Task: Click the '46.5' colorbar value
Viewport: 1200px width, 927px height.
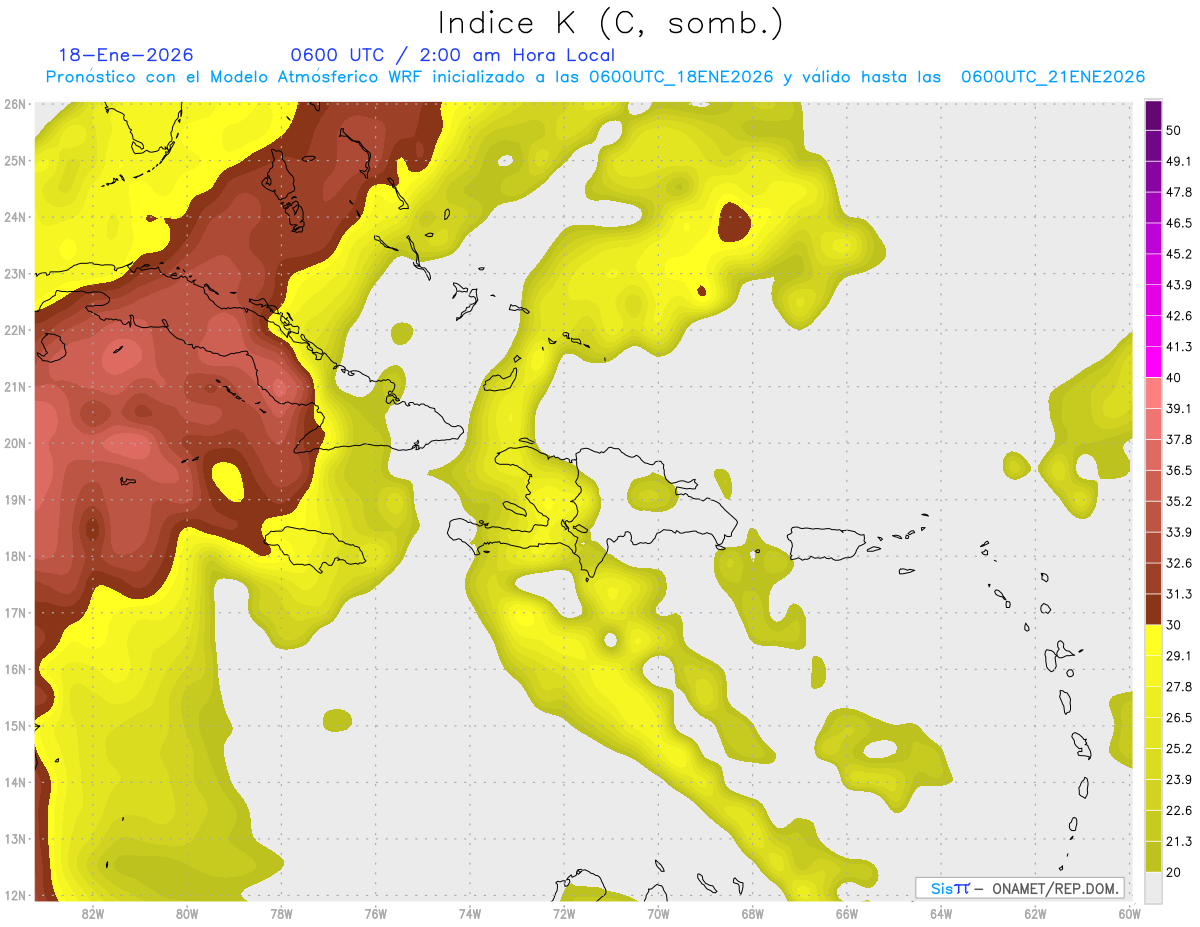Action: click(x=1179, y=223)
